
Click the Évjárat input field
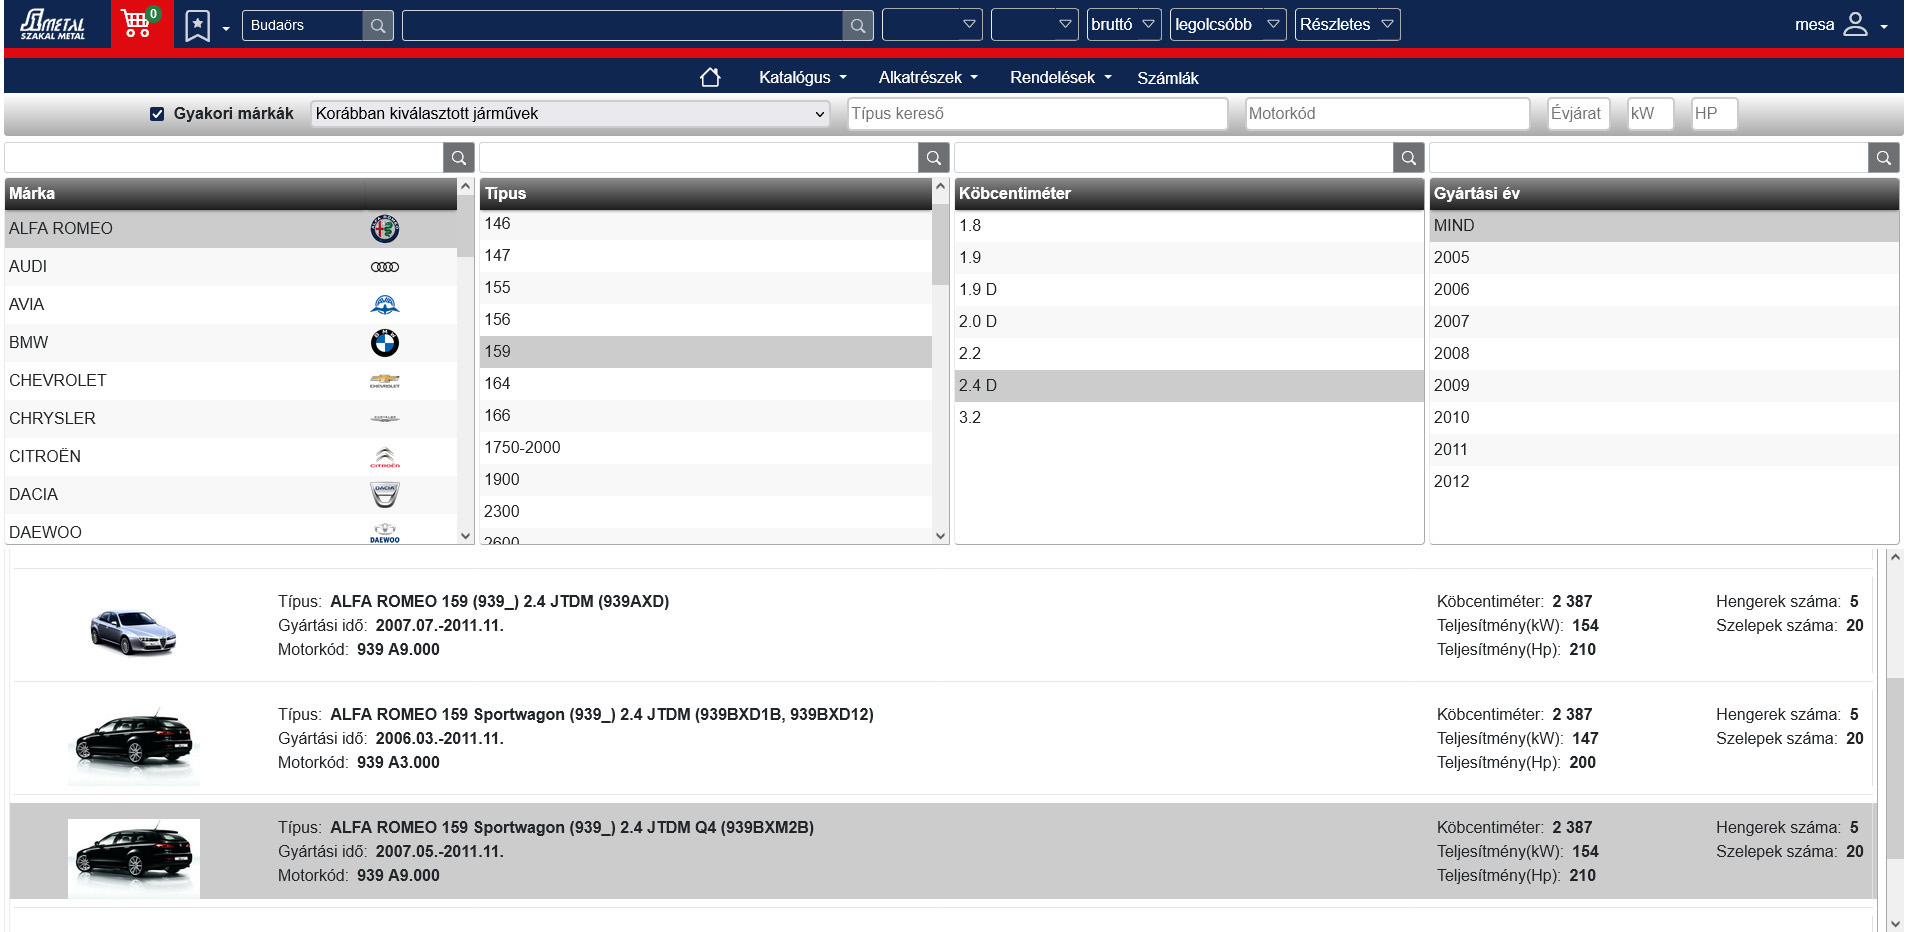coord(1579,114)
